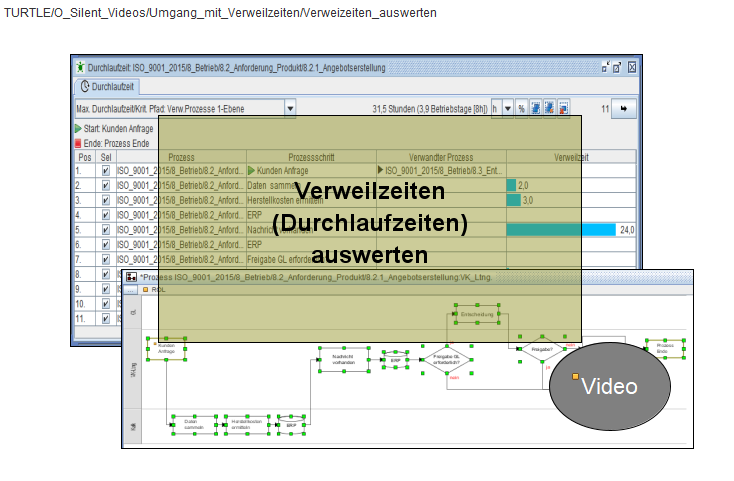Select the 2,0 Verweilzeit bar in row 2
The width and height of the screenshot is (734, 481).
(511, 185)
